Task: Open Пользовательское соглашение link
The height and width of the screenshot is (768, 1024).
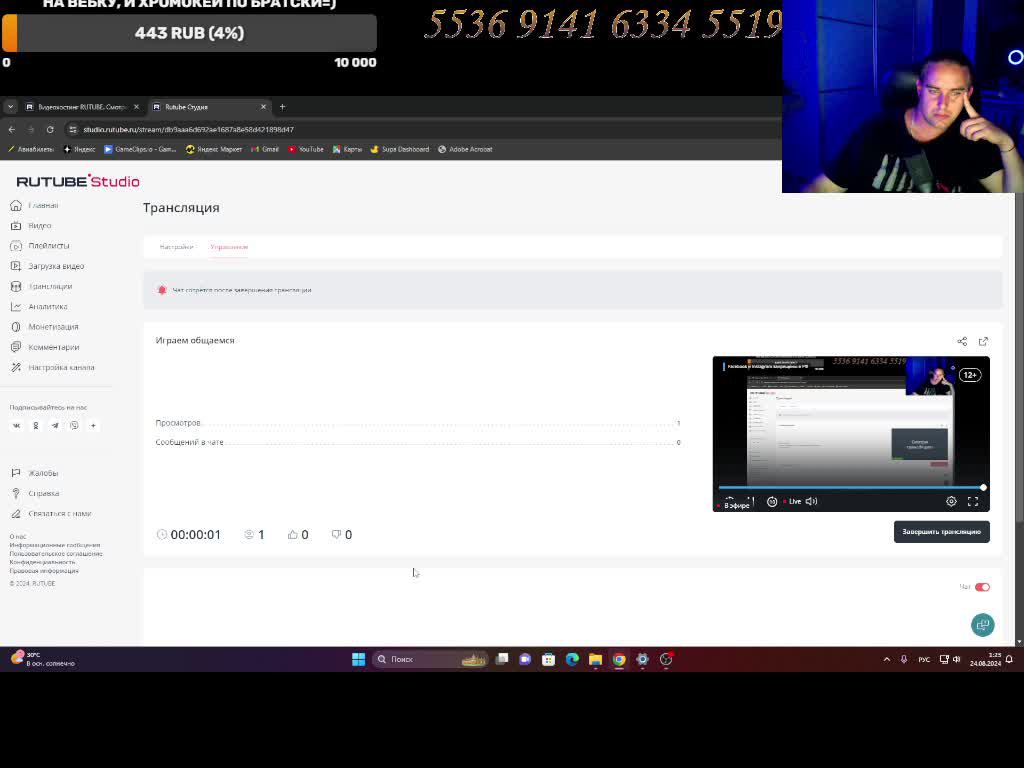Action: 56,554
